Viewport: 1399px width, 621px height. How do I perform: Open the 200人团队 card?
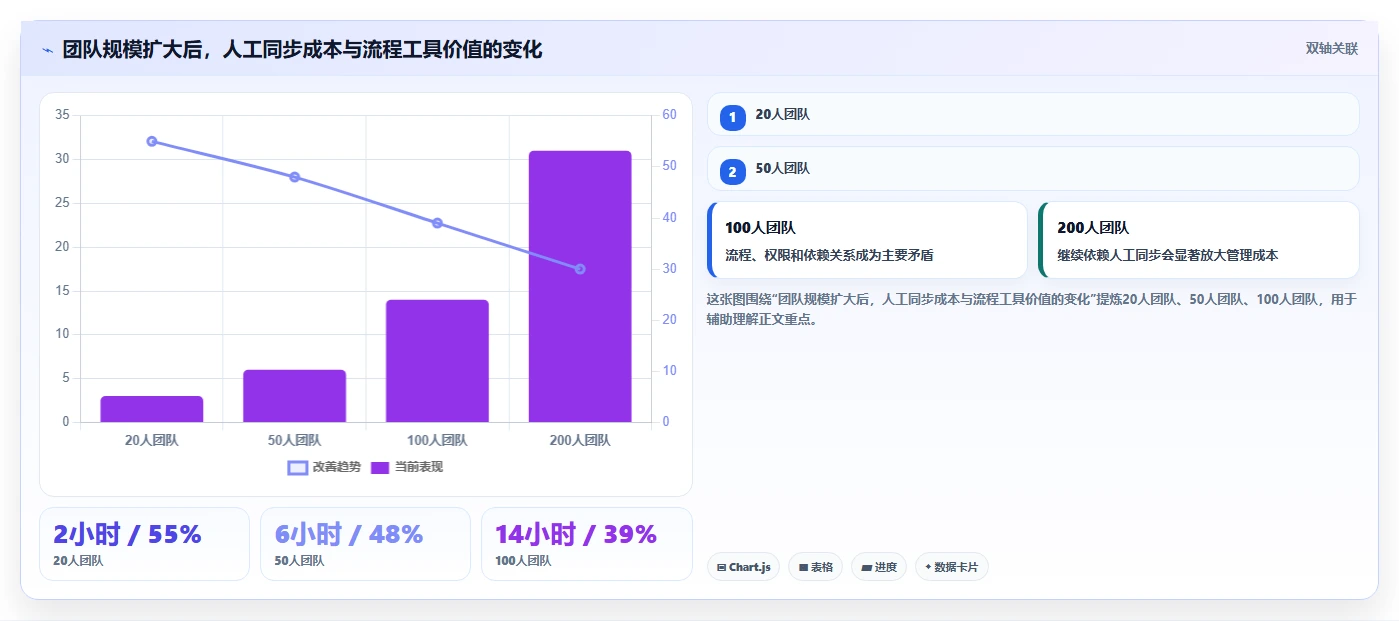click(x=1199, y=240)
